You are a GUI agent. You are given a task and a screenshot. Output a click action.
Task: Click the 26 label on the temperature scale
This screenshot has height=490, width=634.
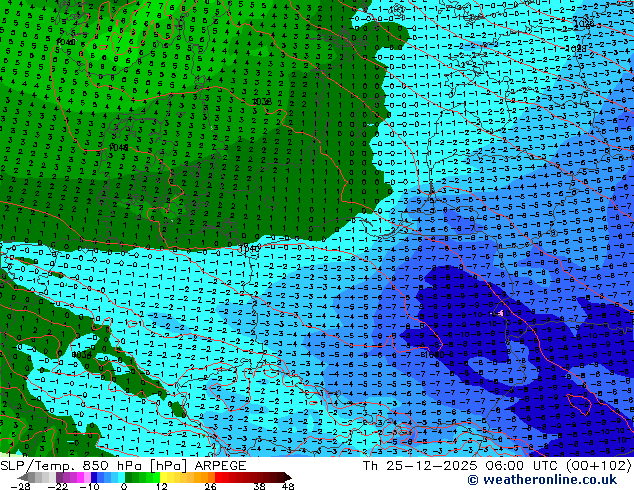click(210, 486)
